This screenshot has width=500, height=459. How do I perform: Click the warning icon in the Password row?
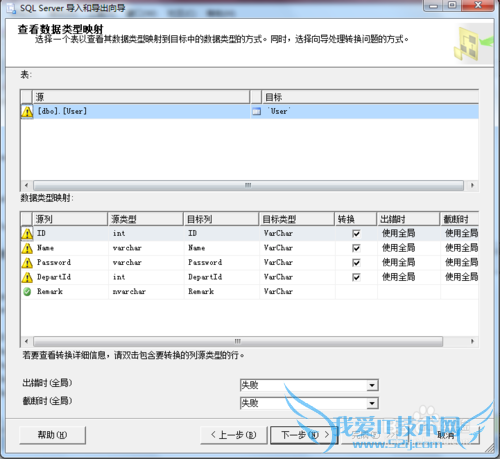click(27, 263)
